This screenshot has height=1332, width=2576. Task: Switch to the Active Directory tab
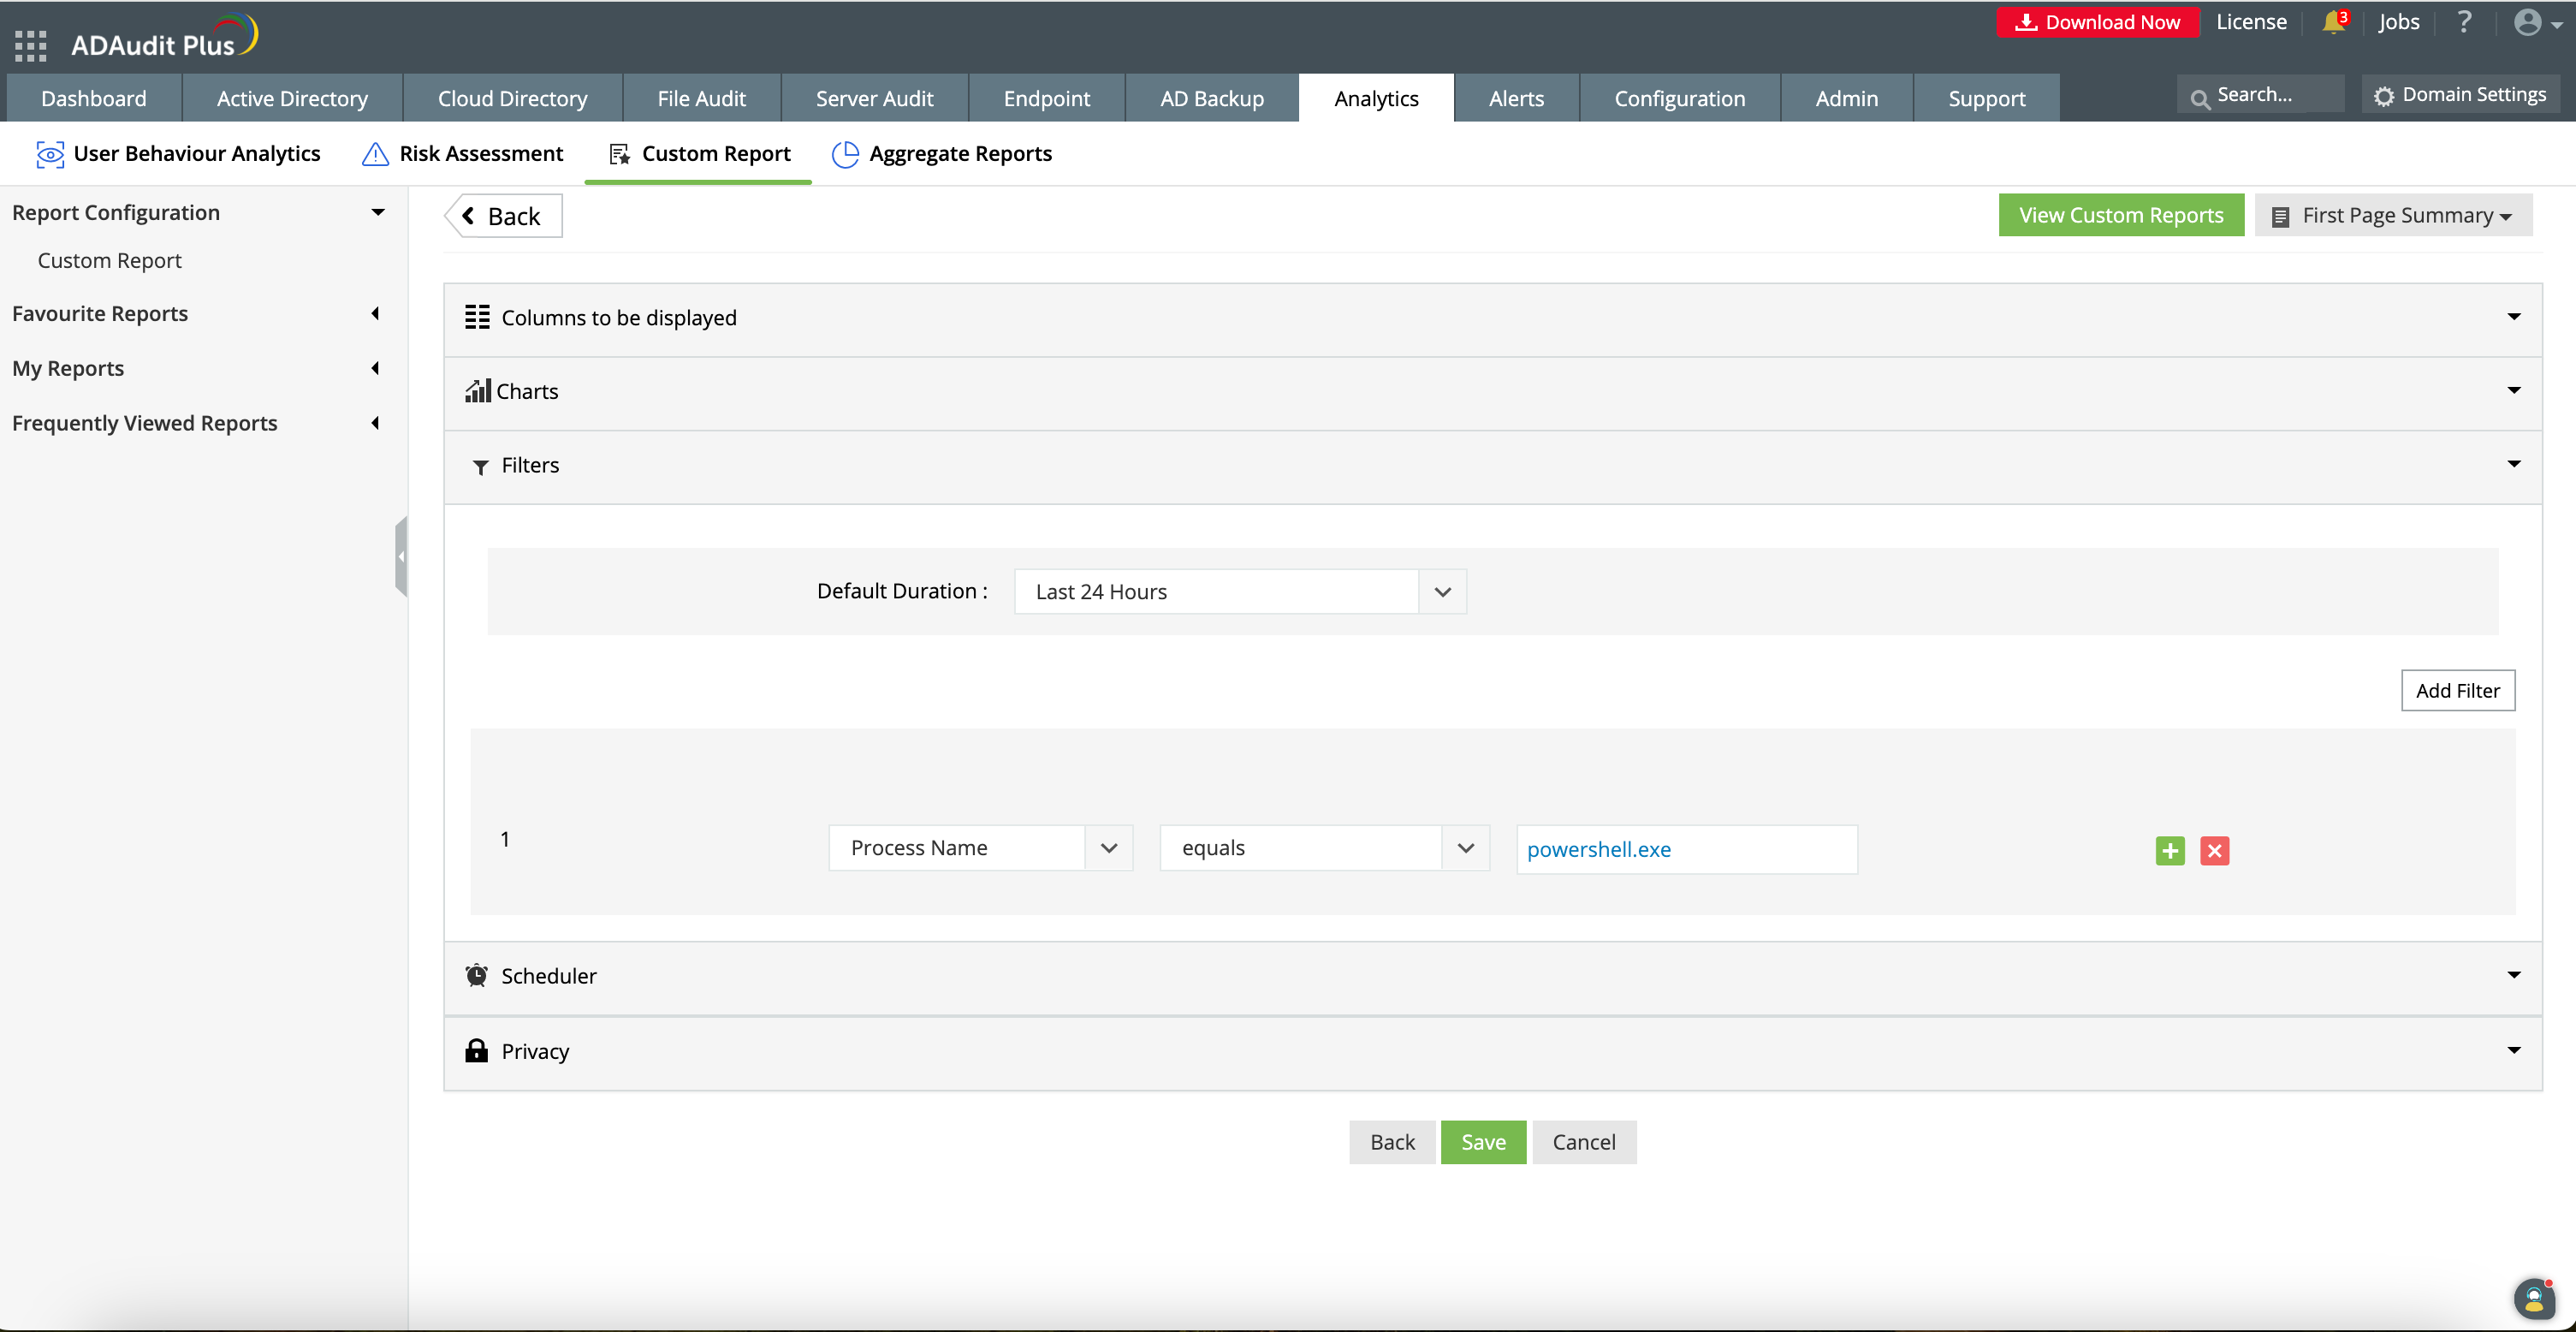[x=292, y=98]
